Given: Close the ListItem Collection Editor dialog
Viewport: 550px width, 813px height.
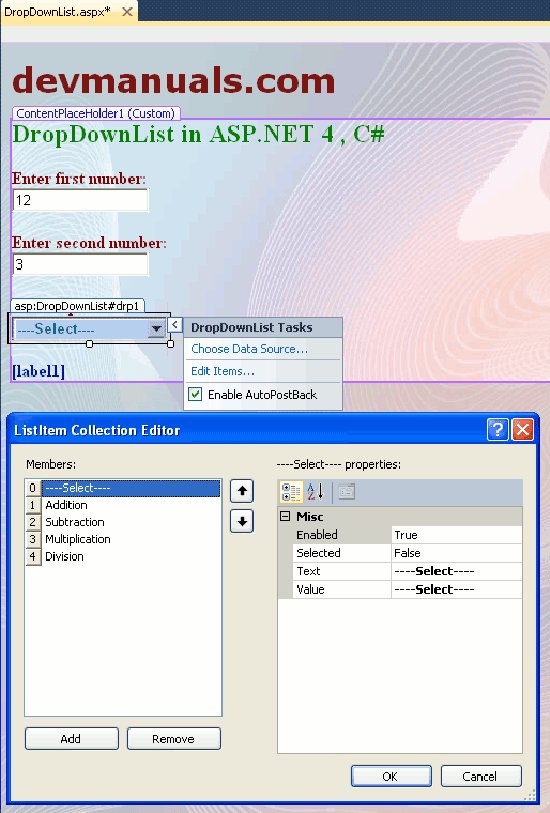Looking at the screenshot, I should 523,430.
